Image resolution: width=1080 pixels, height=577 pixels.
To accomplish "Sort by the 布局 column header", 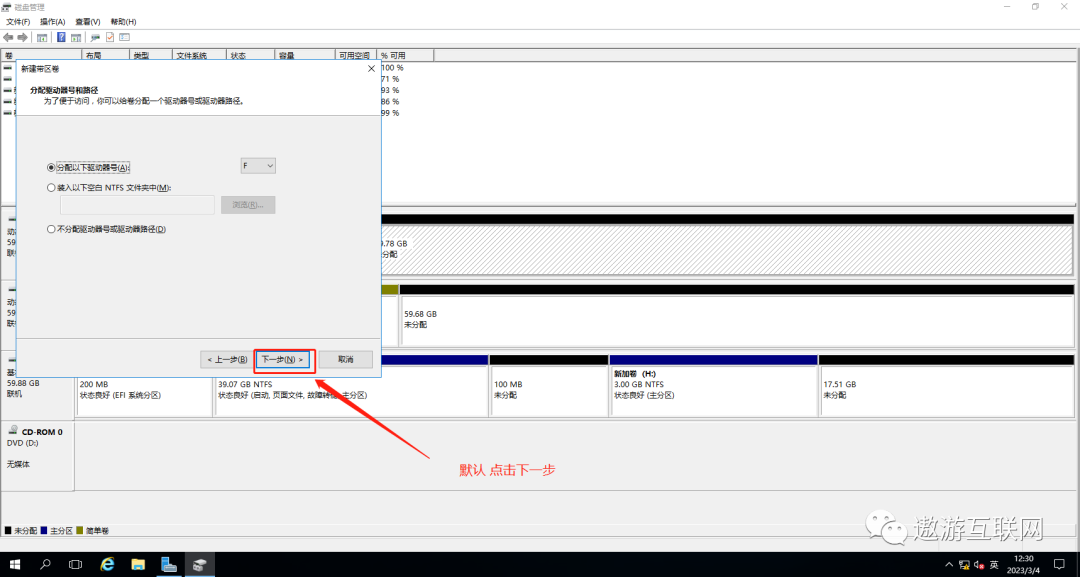I will pos(106,55).
